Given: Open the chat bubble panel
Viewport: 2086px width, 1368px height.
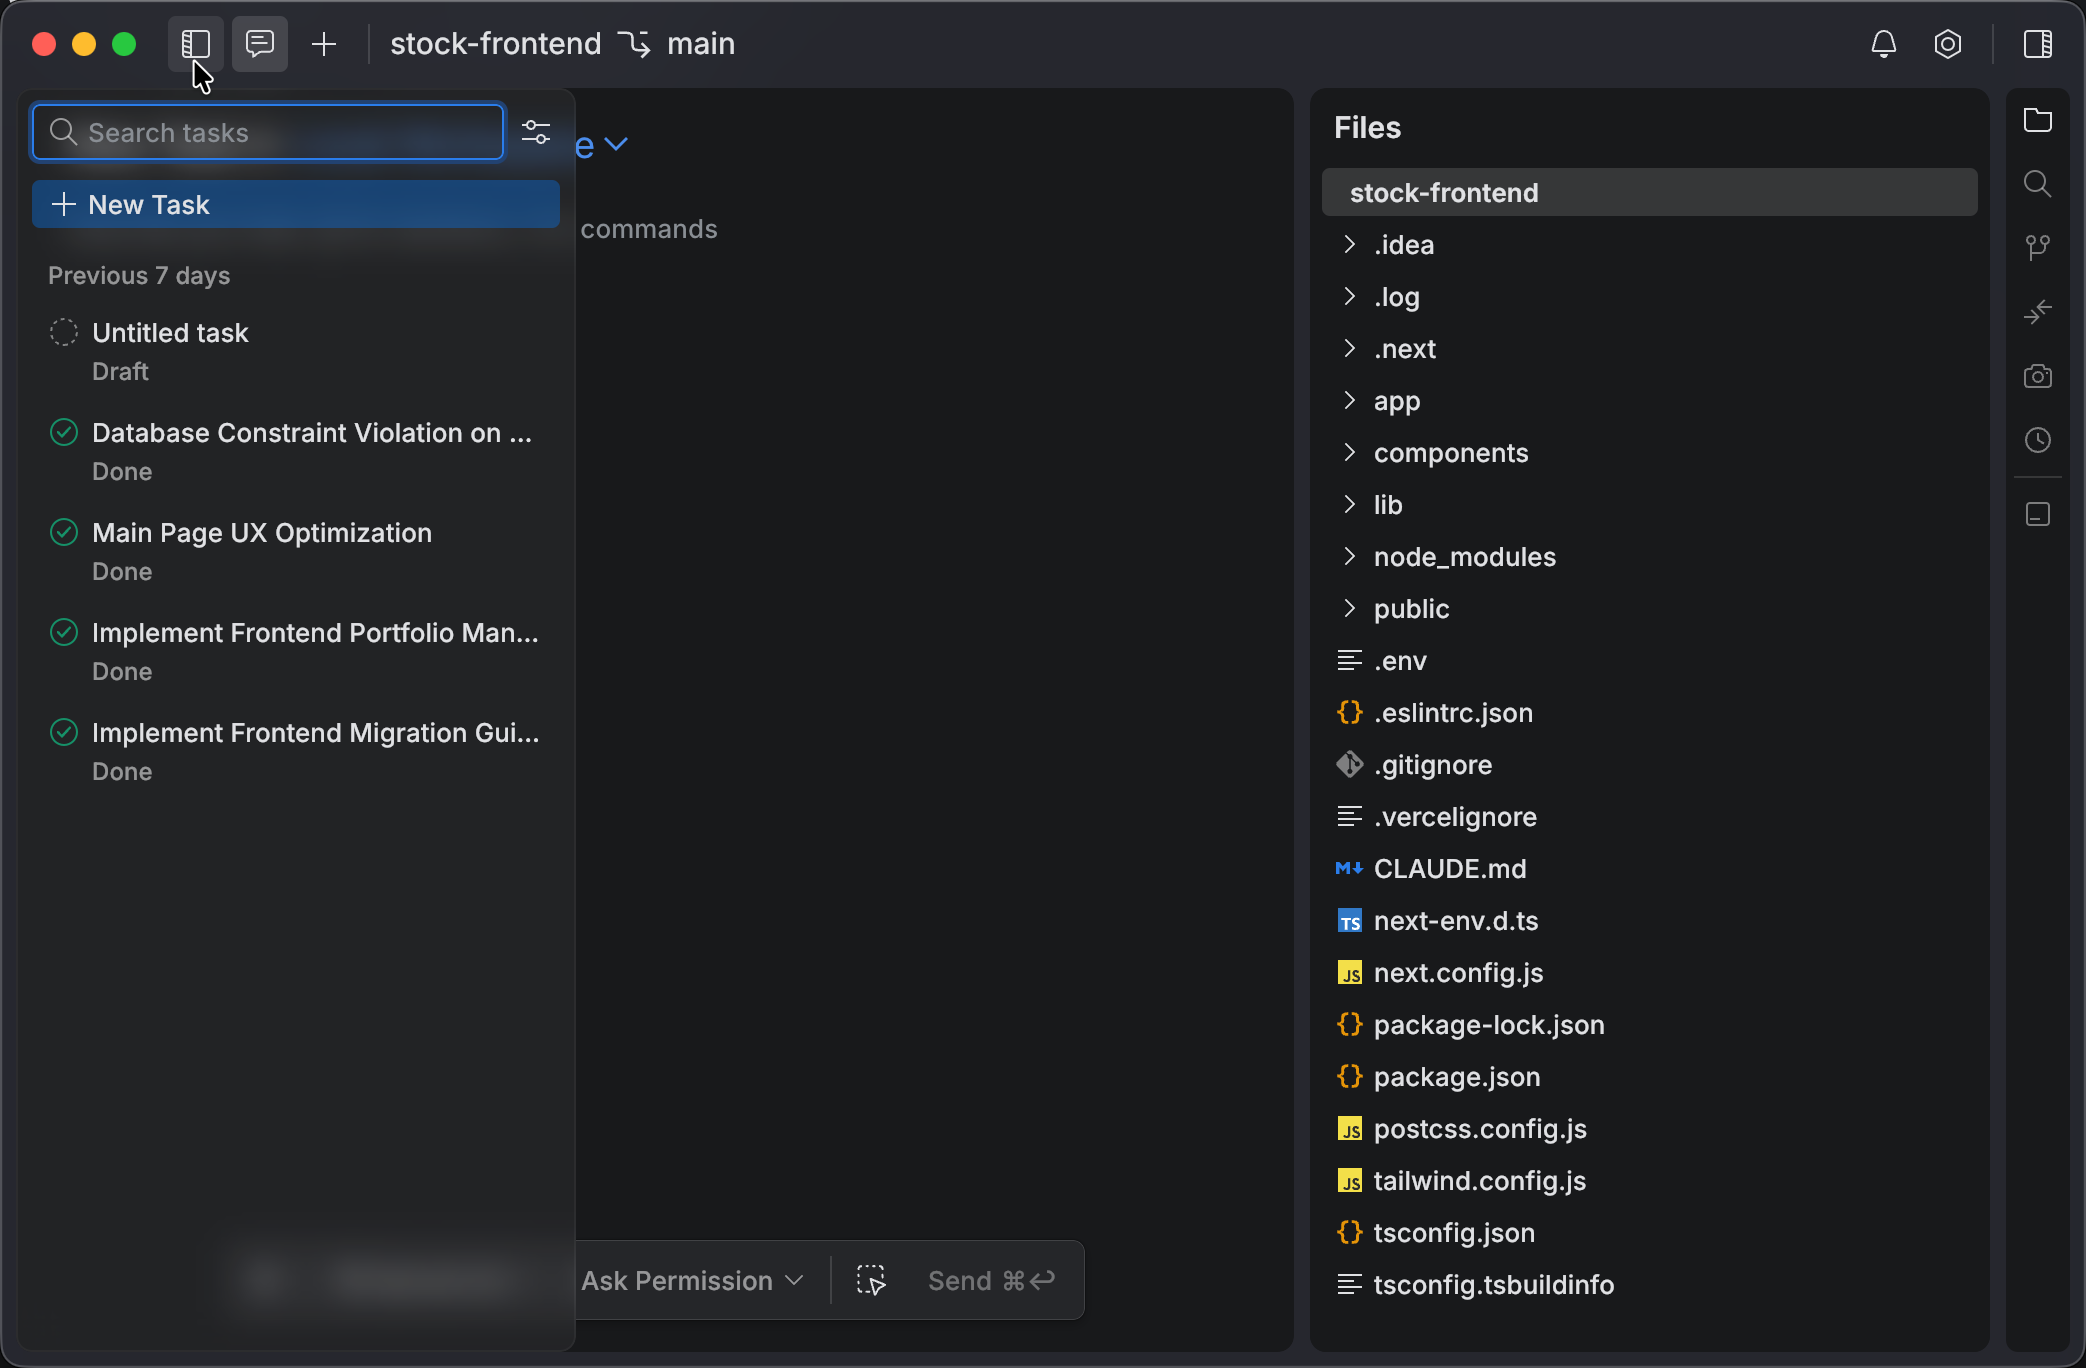Looking at the screenshot, I should pos(259,43).
